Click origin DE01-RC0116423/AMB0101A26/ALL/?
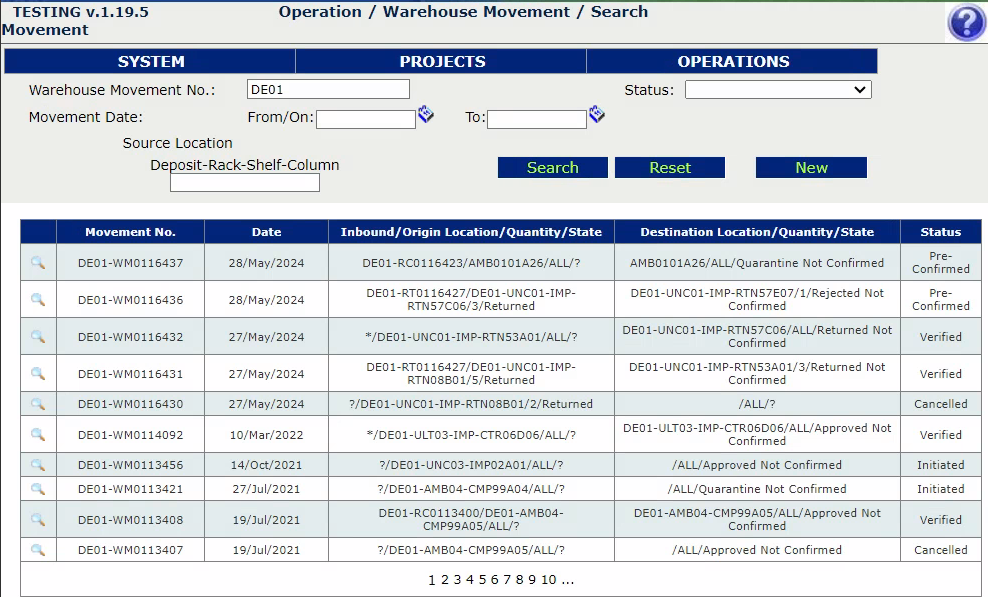Image resolution: width=988 pixels, height=597 pixels. 471,263
